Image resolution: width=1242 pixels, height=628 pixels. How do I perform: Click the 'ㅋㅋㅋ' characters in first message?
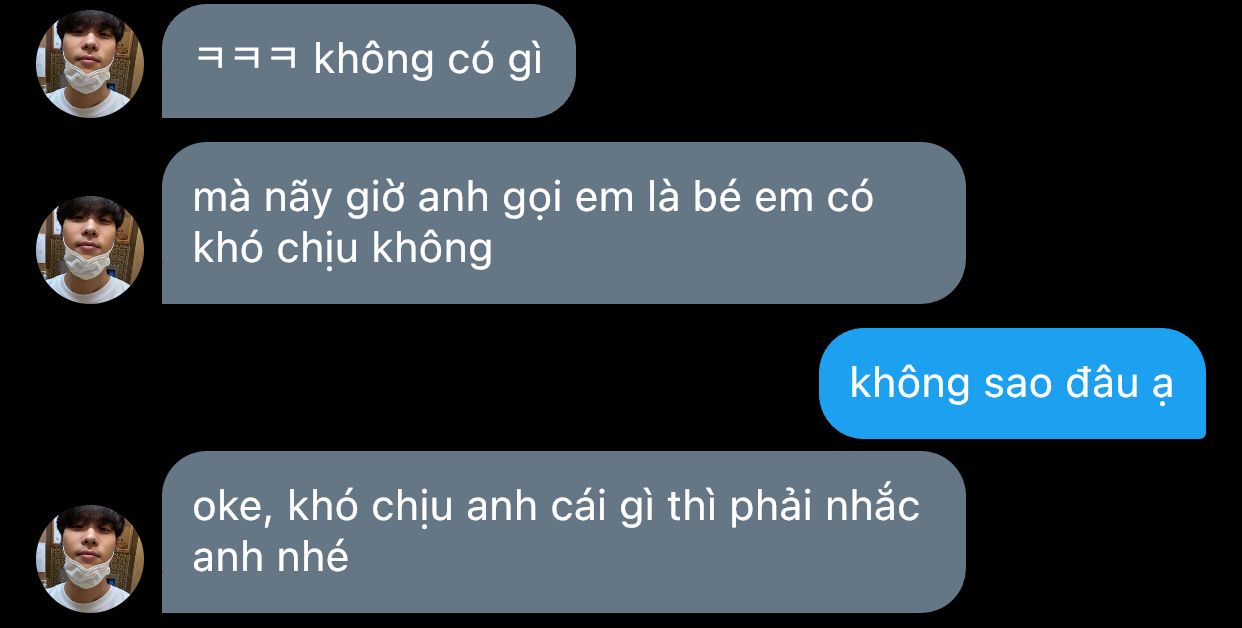(x=245, y=61)
